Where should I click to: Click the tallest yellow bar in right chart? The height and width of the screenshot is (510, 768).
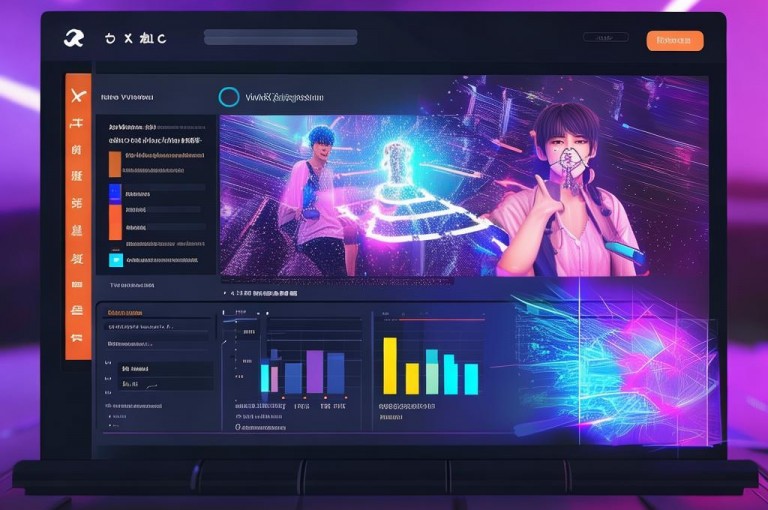tap(390, 365)
